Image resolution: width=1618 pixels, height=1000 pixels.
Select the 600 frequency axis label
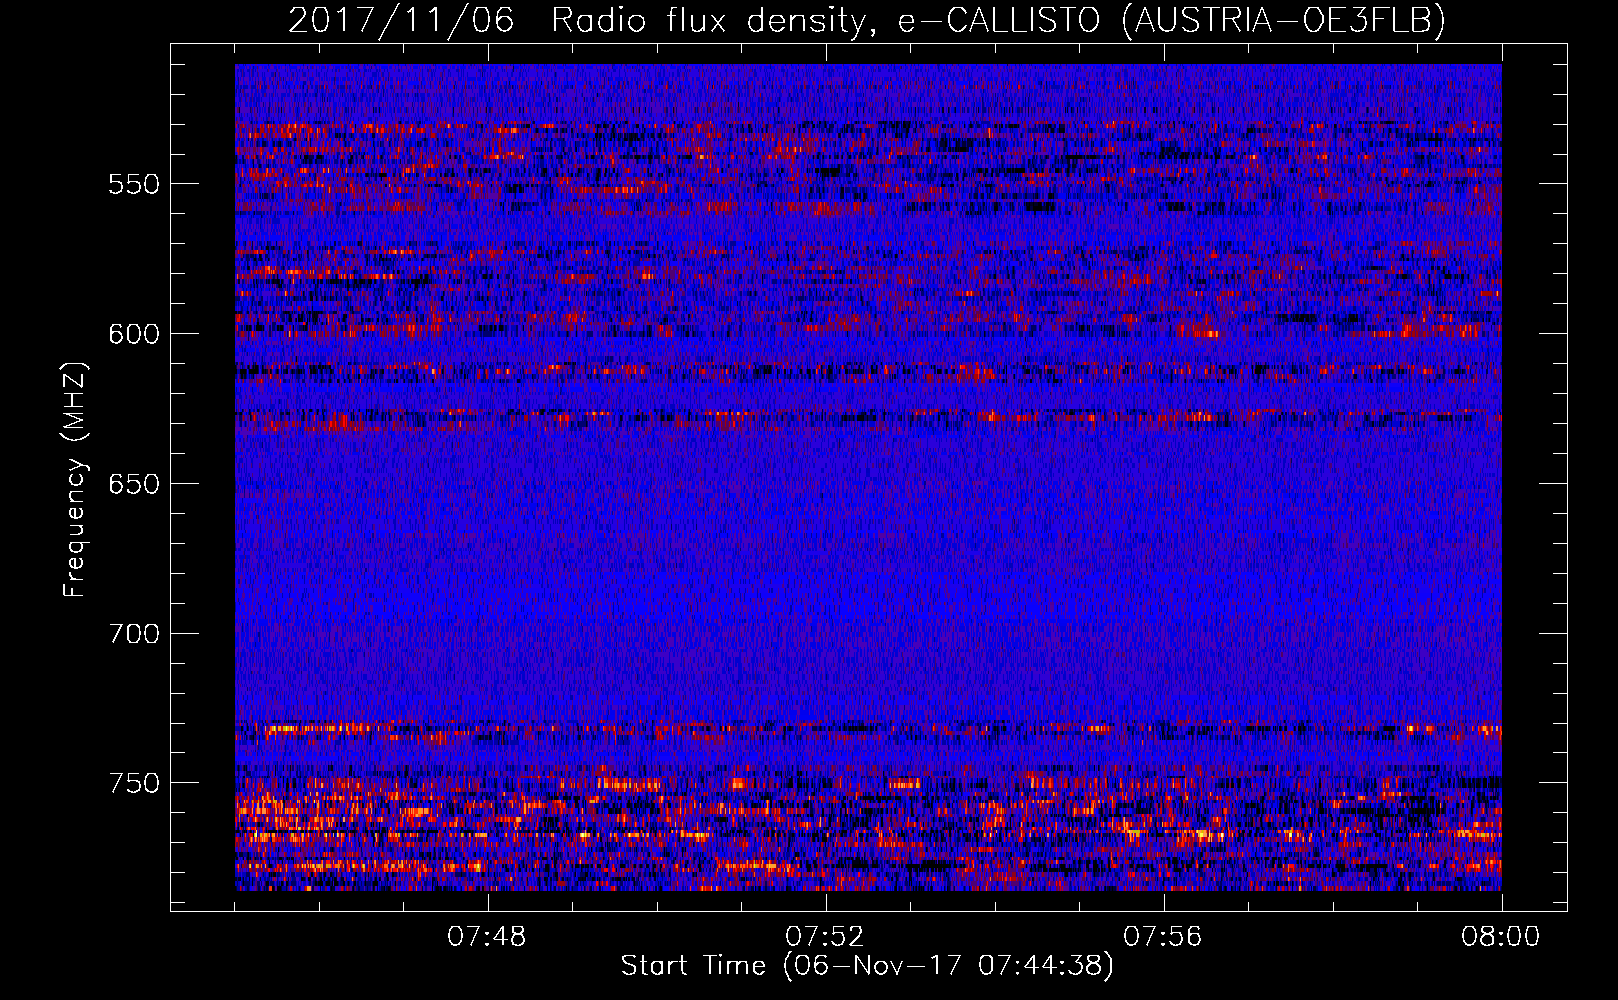[x=134, y=334]
